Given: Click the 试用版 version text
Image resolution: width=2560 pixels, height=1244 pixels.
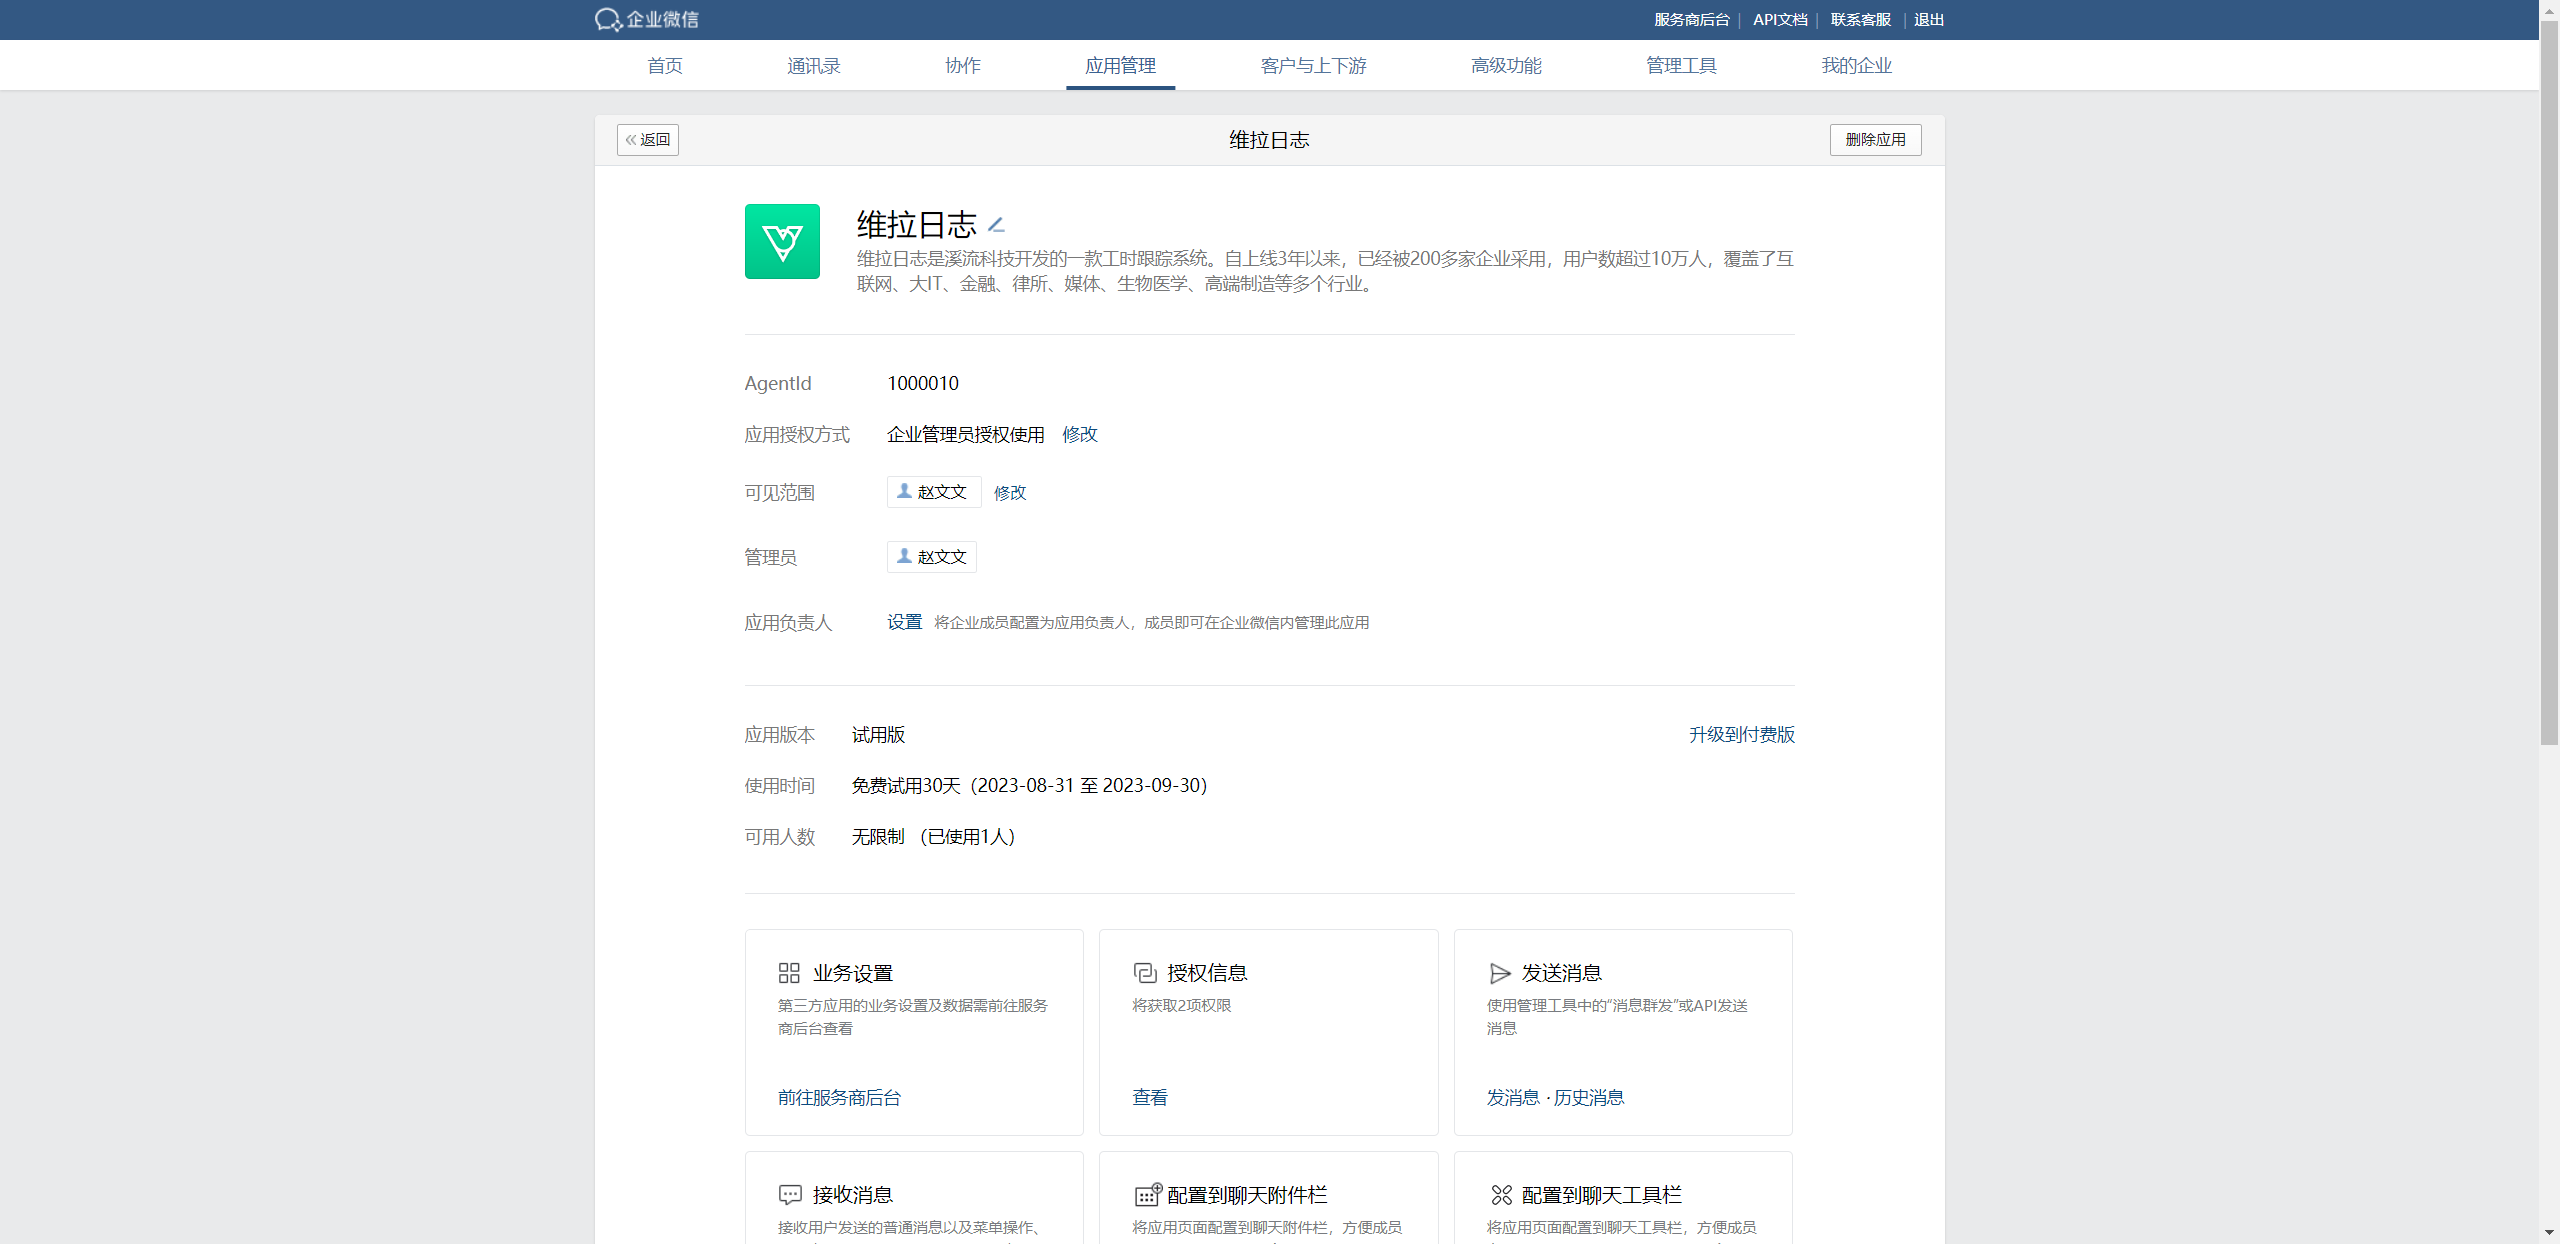Looking at the screenshot, I should click(x=878, y=734).
